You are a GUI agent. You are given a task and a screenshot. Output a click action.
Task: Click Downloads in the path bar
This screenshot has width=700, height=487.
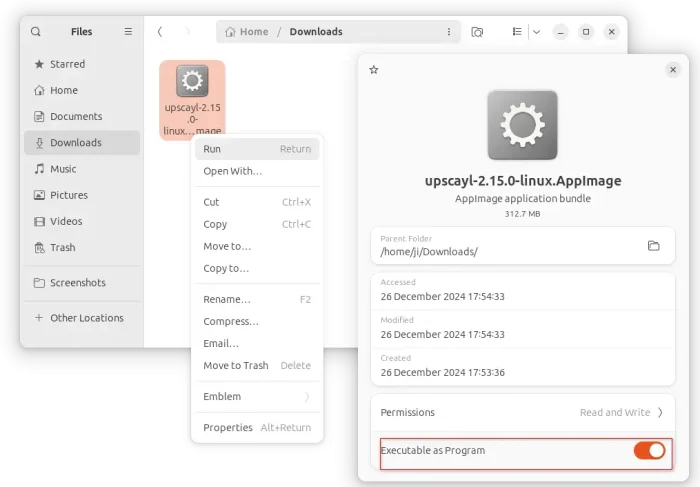pos(316,32)
